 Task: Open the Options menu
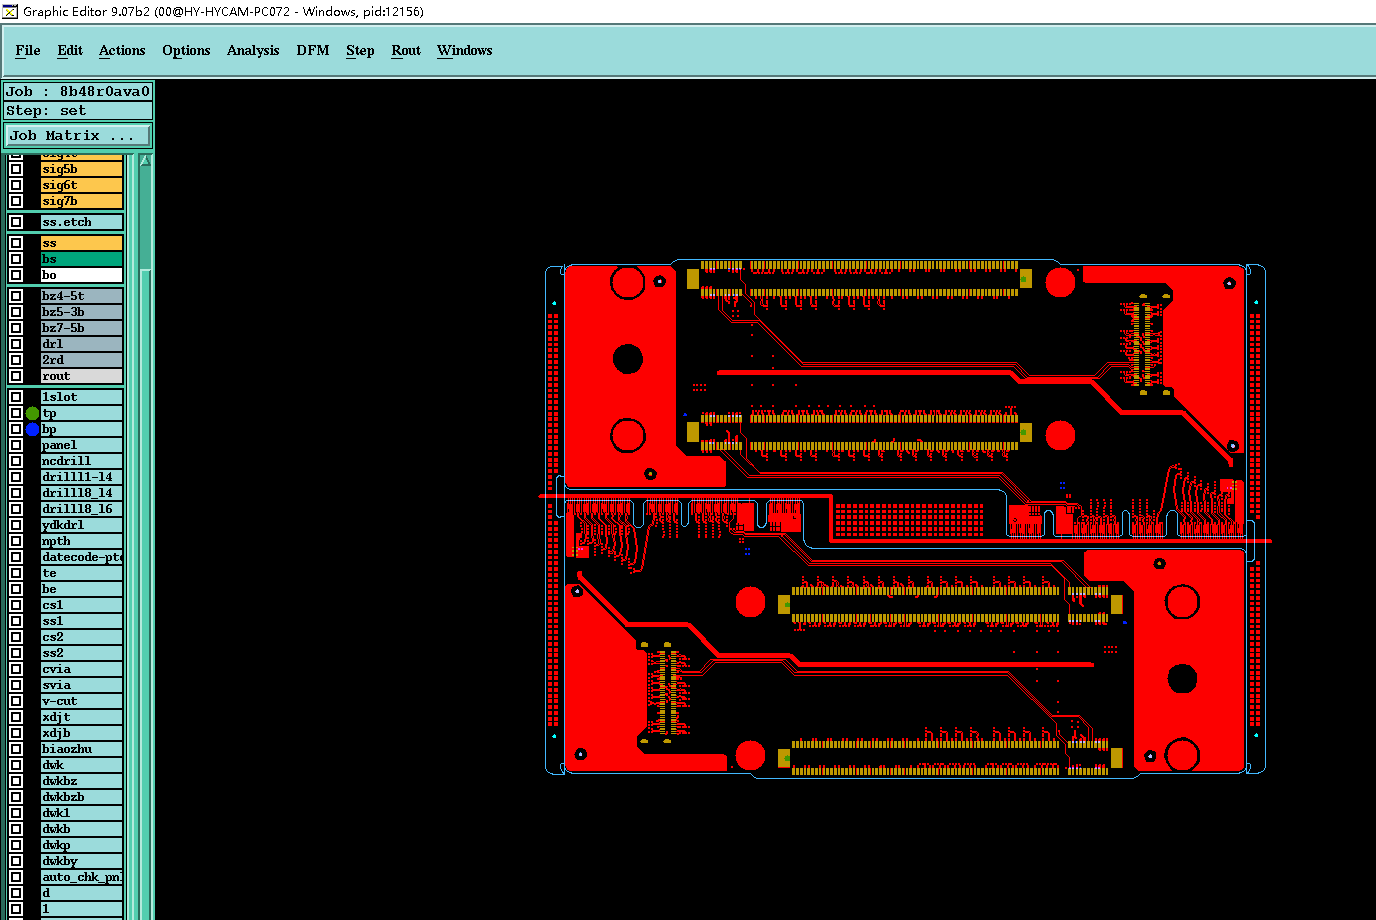[186, 50]
